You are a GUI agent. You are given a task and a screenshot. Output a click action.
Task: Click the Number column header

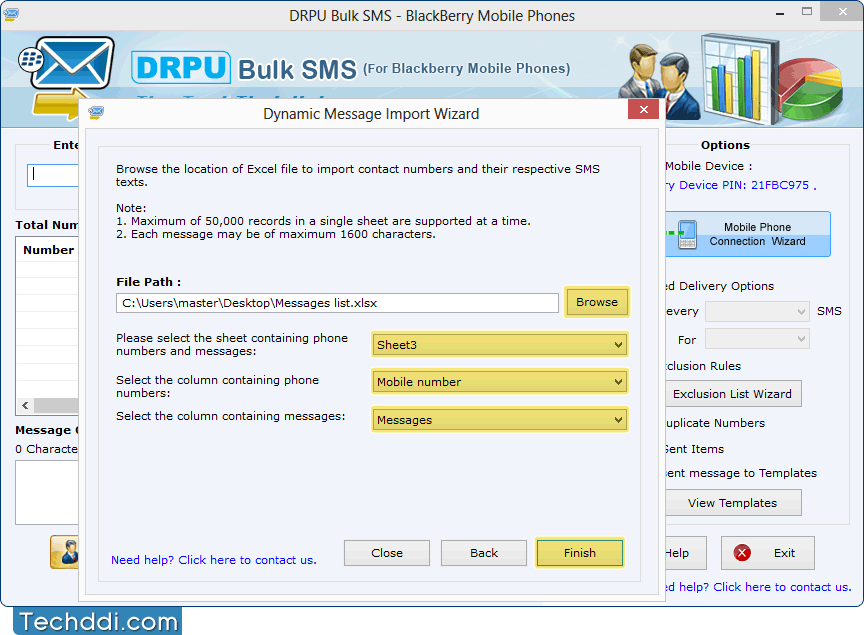point(48,250)
